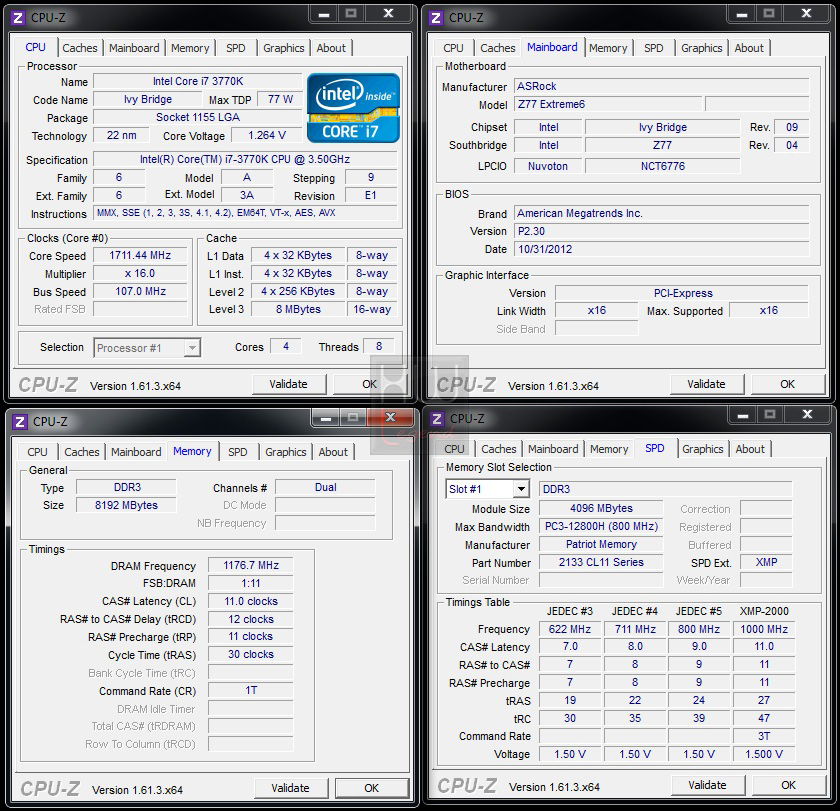Click the part number '2133 CL11 Series'
The height and width of the screenshot is (811, 840).
(601, 562)
